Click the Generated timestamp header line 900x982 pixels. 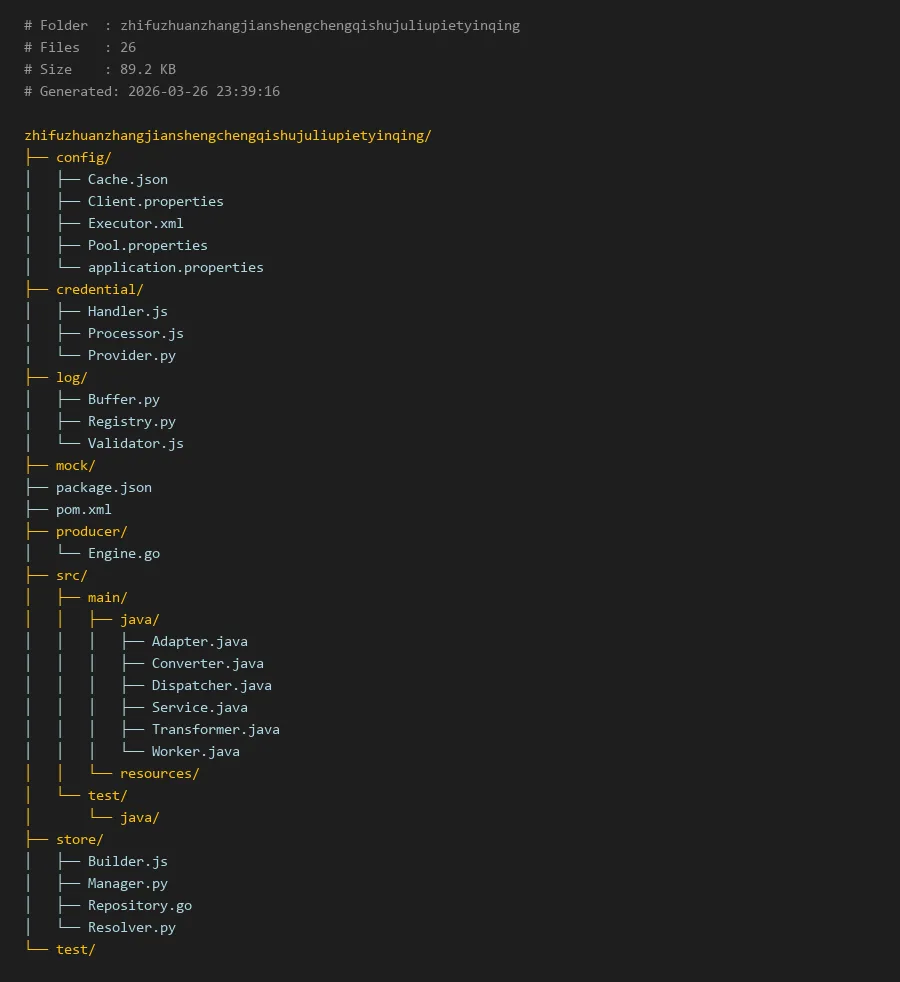152,91
